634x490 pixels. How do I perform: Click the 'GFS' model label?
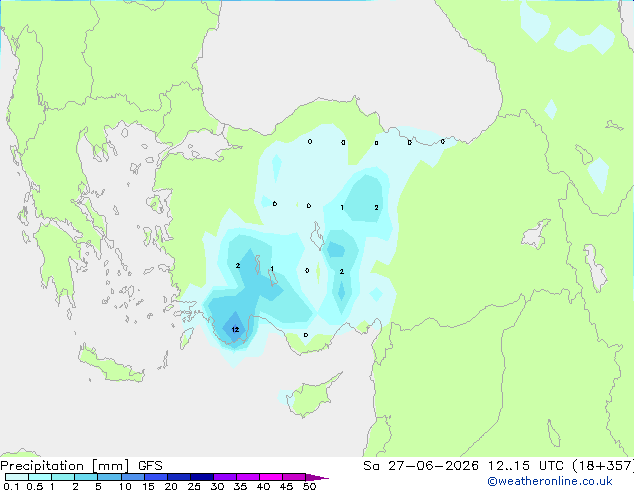coord(150,466)
